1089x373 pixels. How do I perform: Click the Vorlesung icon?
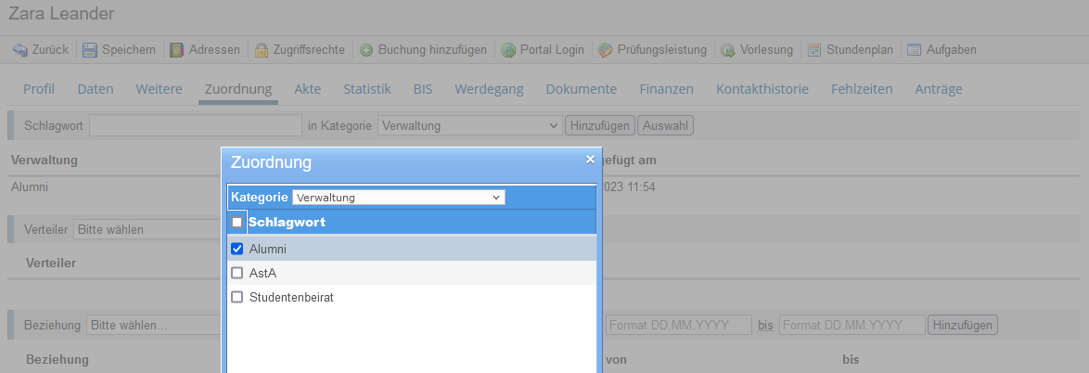(x=728, y=50)
